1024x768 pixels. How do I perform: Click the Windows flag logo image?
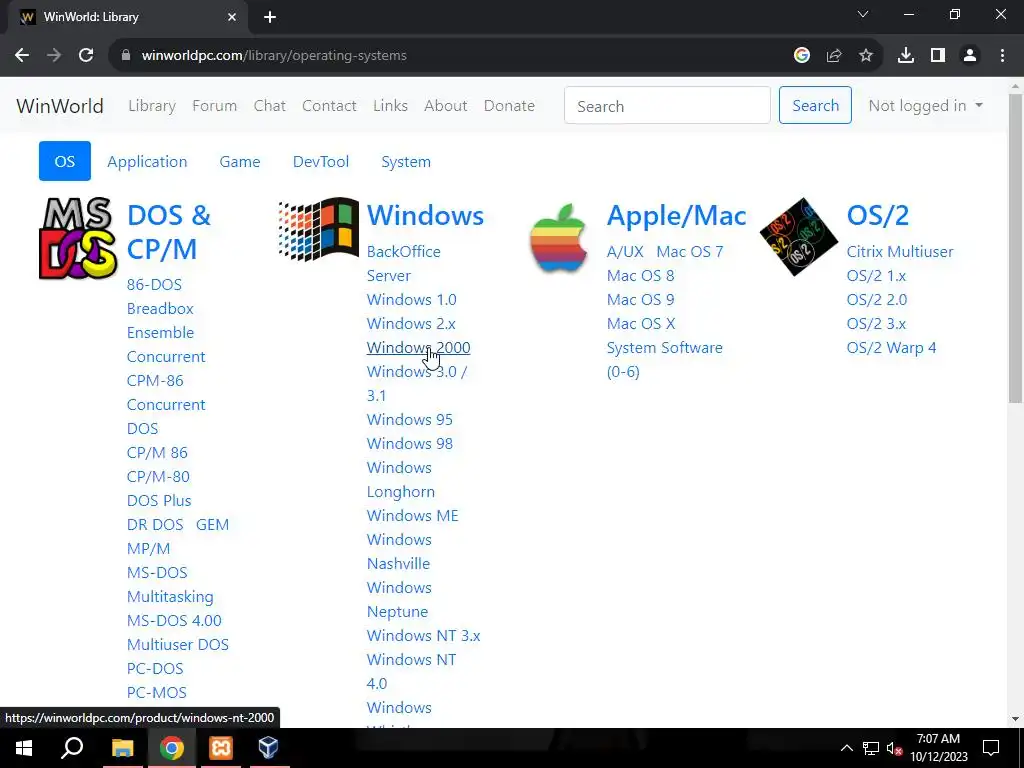tap(319, 229)
